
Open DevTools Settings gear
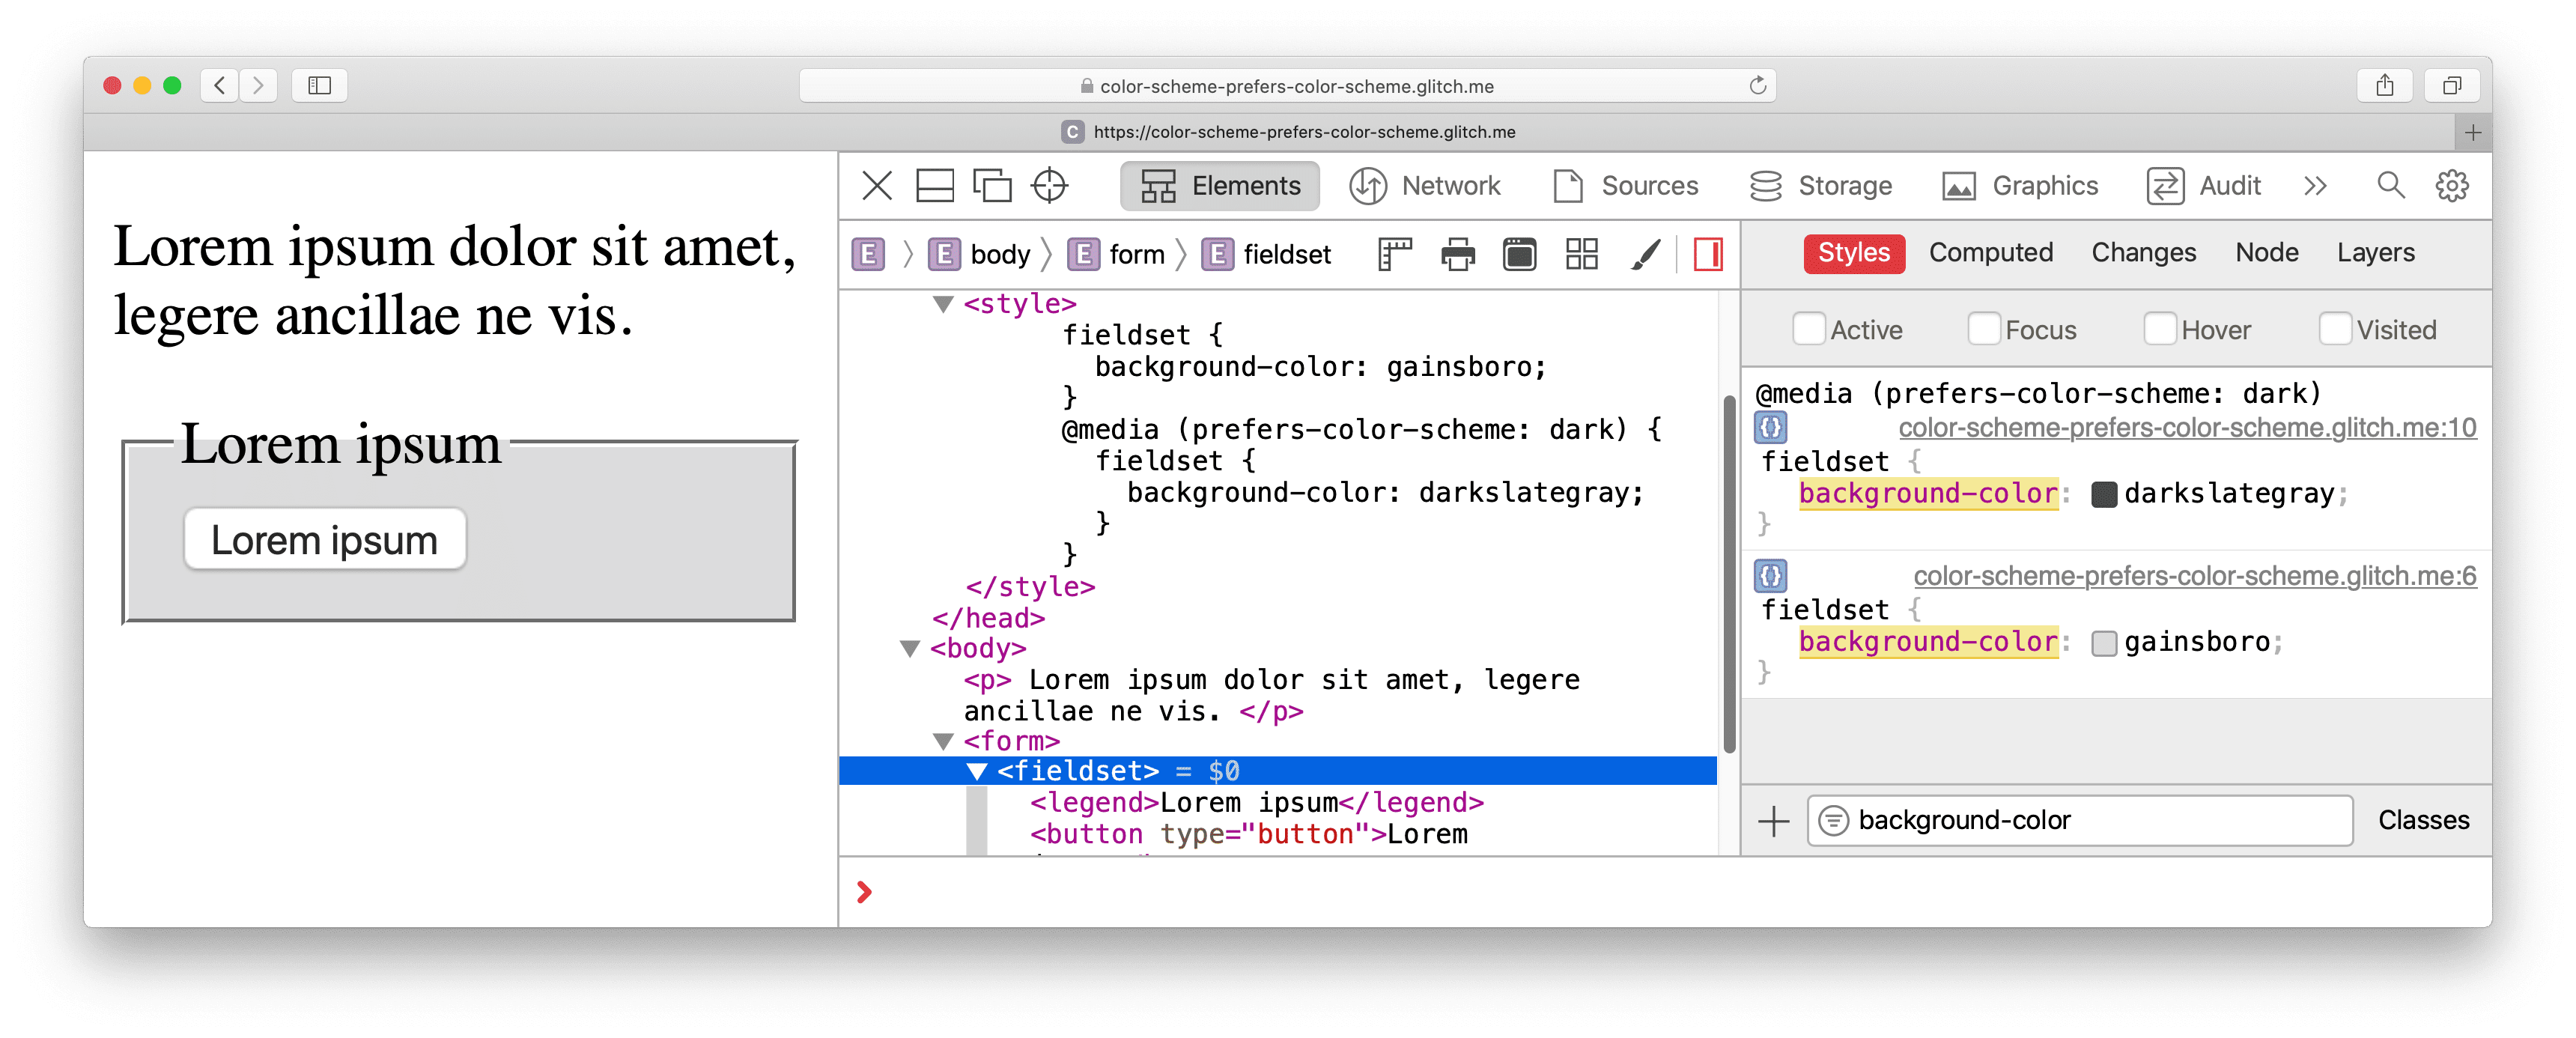pyautogui.click(x=2459, y=186)
